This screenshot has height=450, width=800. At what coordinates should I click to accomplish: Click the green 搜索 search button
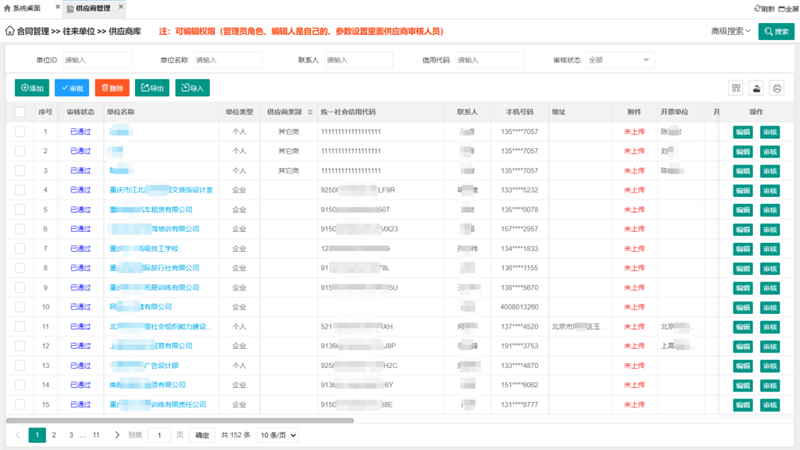[776, 31]
